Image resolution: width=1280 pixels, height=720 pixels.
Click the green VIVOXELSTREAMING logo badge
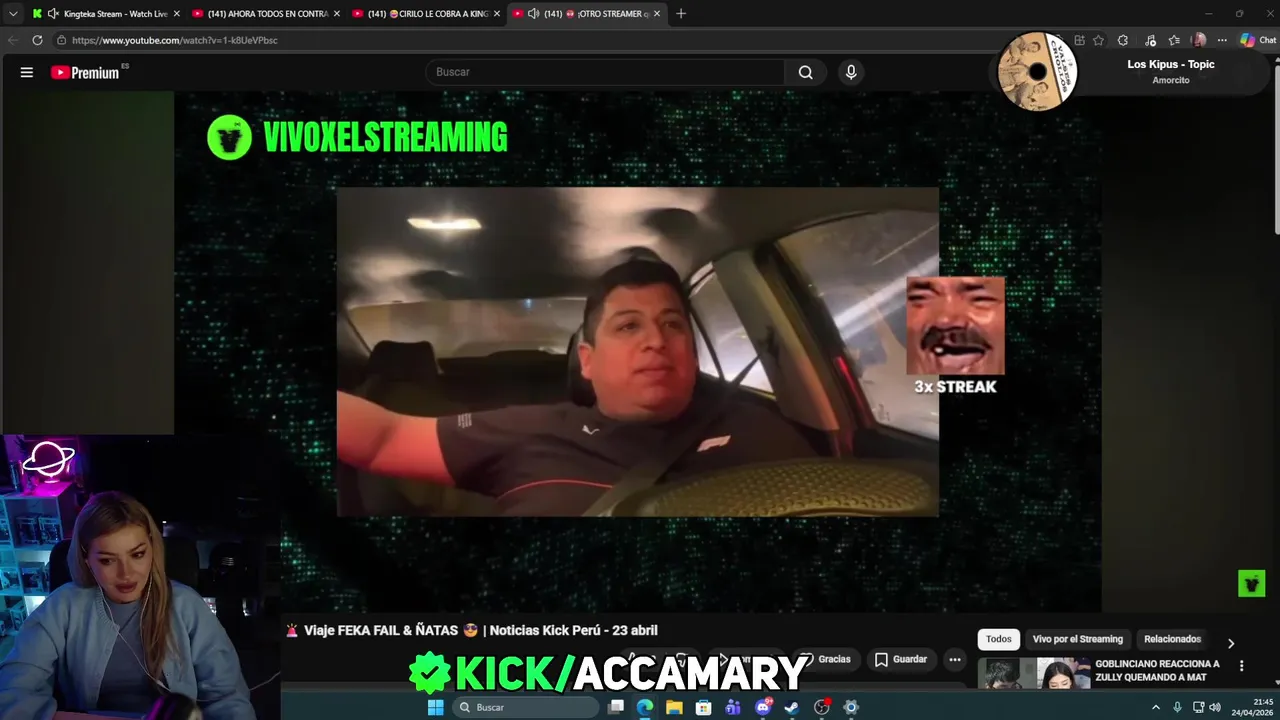click(229, 137)
